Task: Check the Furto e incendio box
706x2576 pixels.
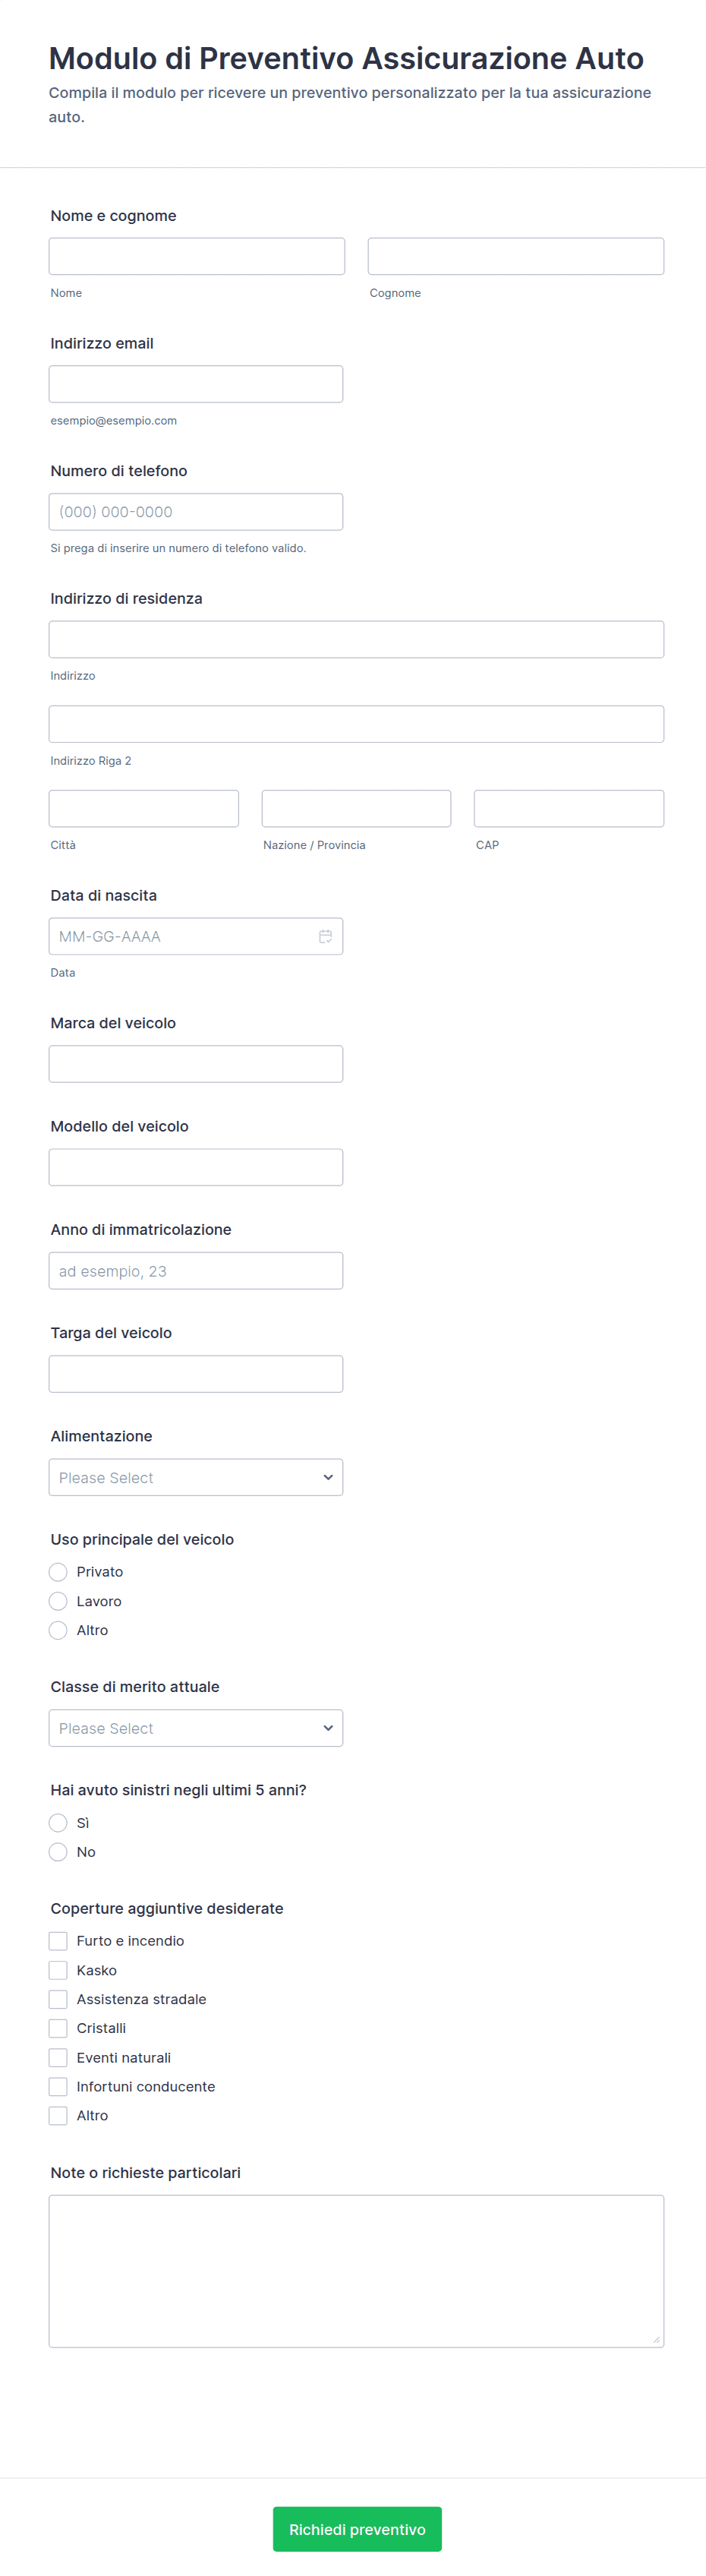Action: click(x=58, y=1941)
